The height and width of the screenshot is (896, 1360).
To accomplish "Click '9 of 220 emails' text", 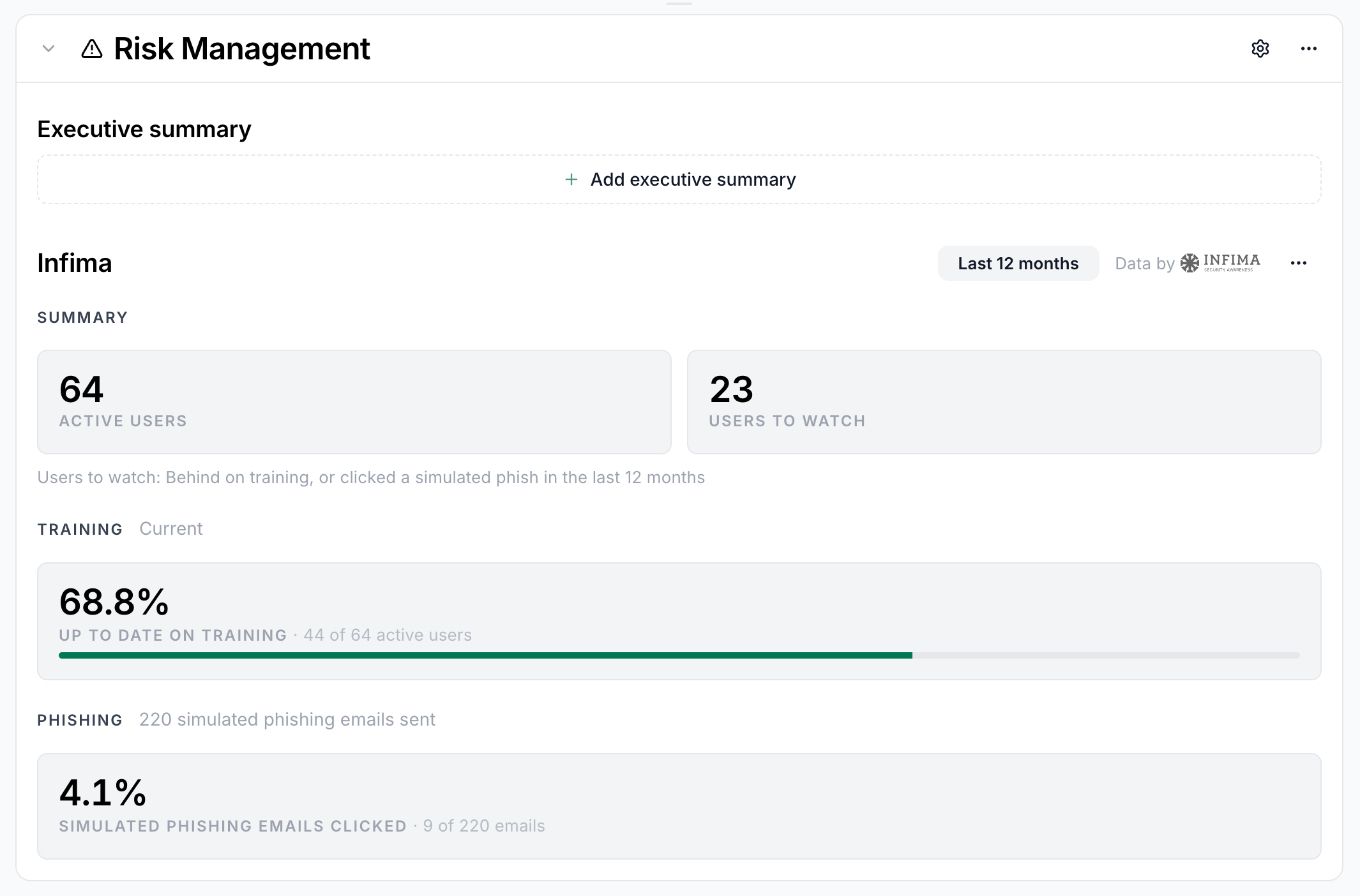I will 484,826.
